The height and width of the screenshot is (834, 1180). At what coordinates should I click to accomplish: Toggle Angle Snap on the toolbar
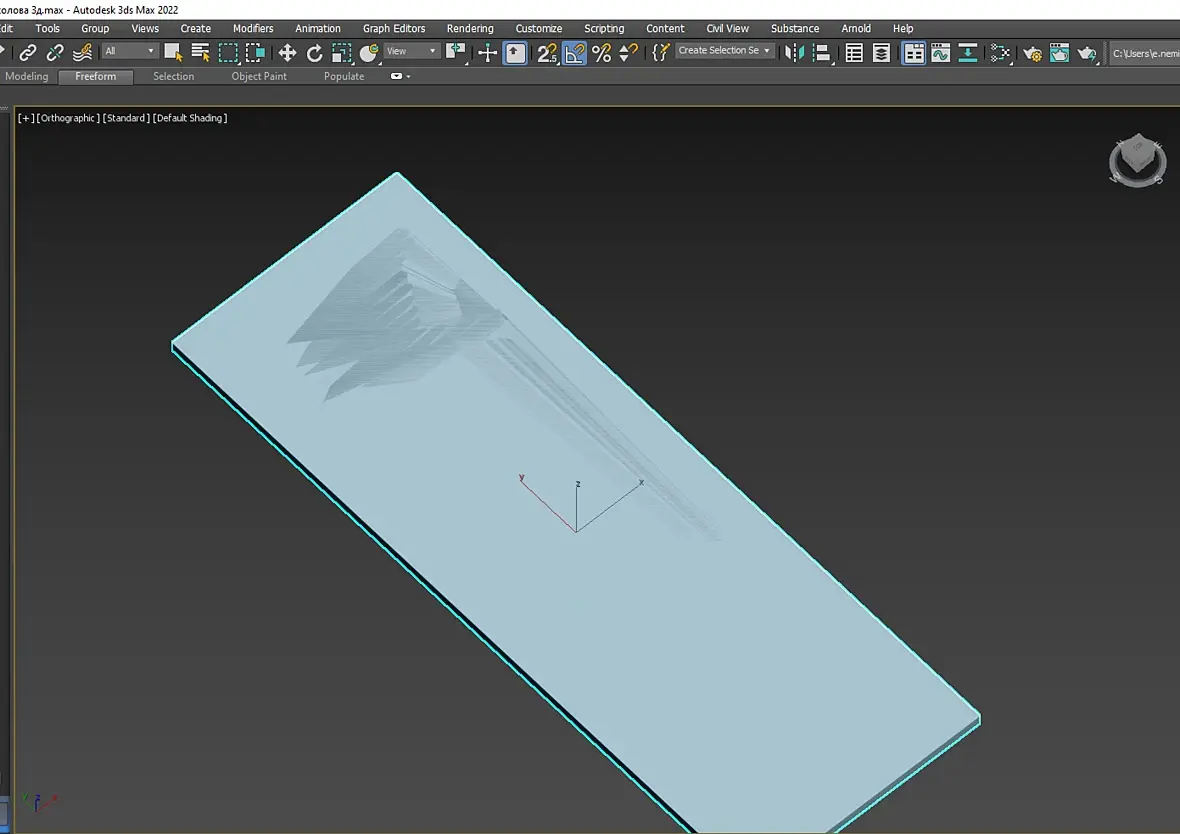(x=574, y=53)
